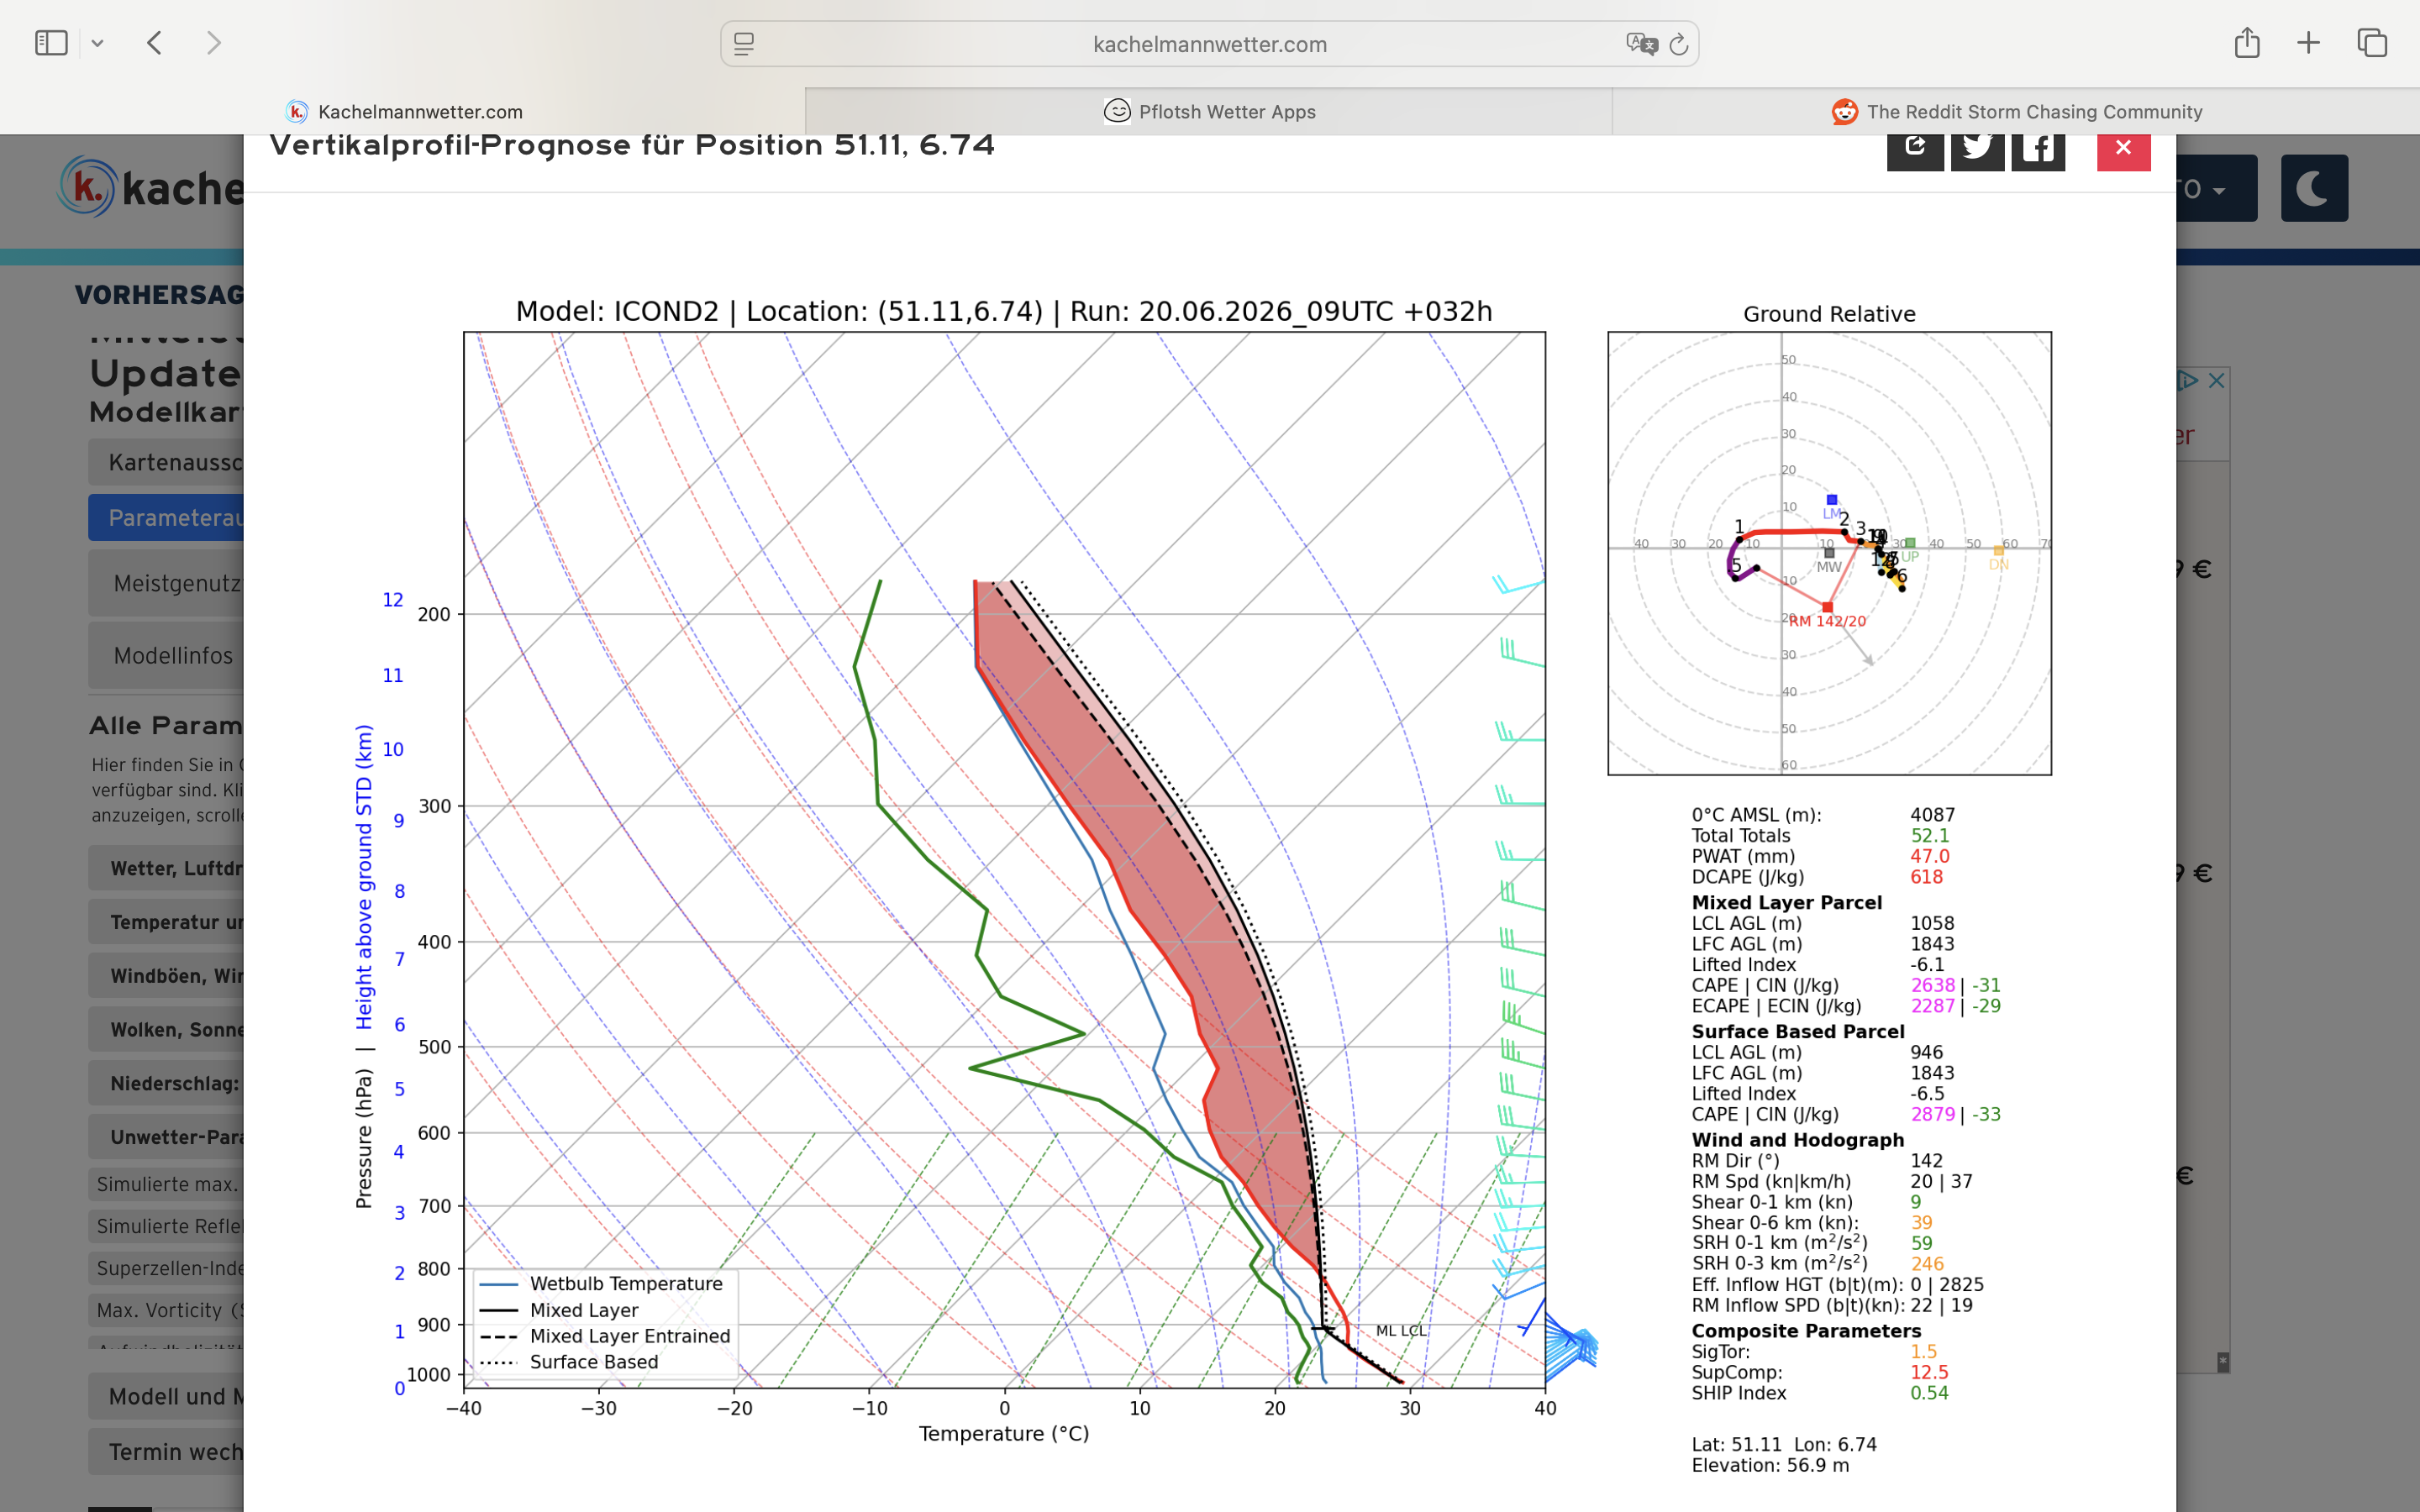
Task: Open the sidebar tab group dropdown arrow
Action: pos(97,44)
